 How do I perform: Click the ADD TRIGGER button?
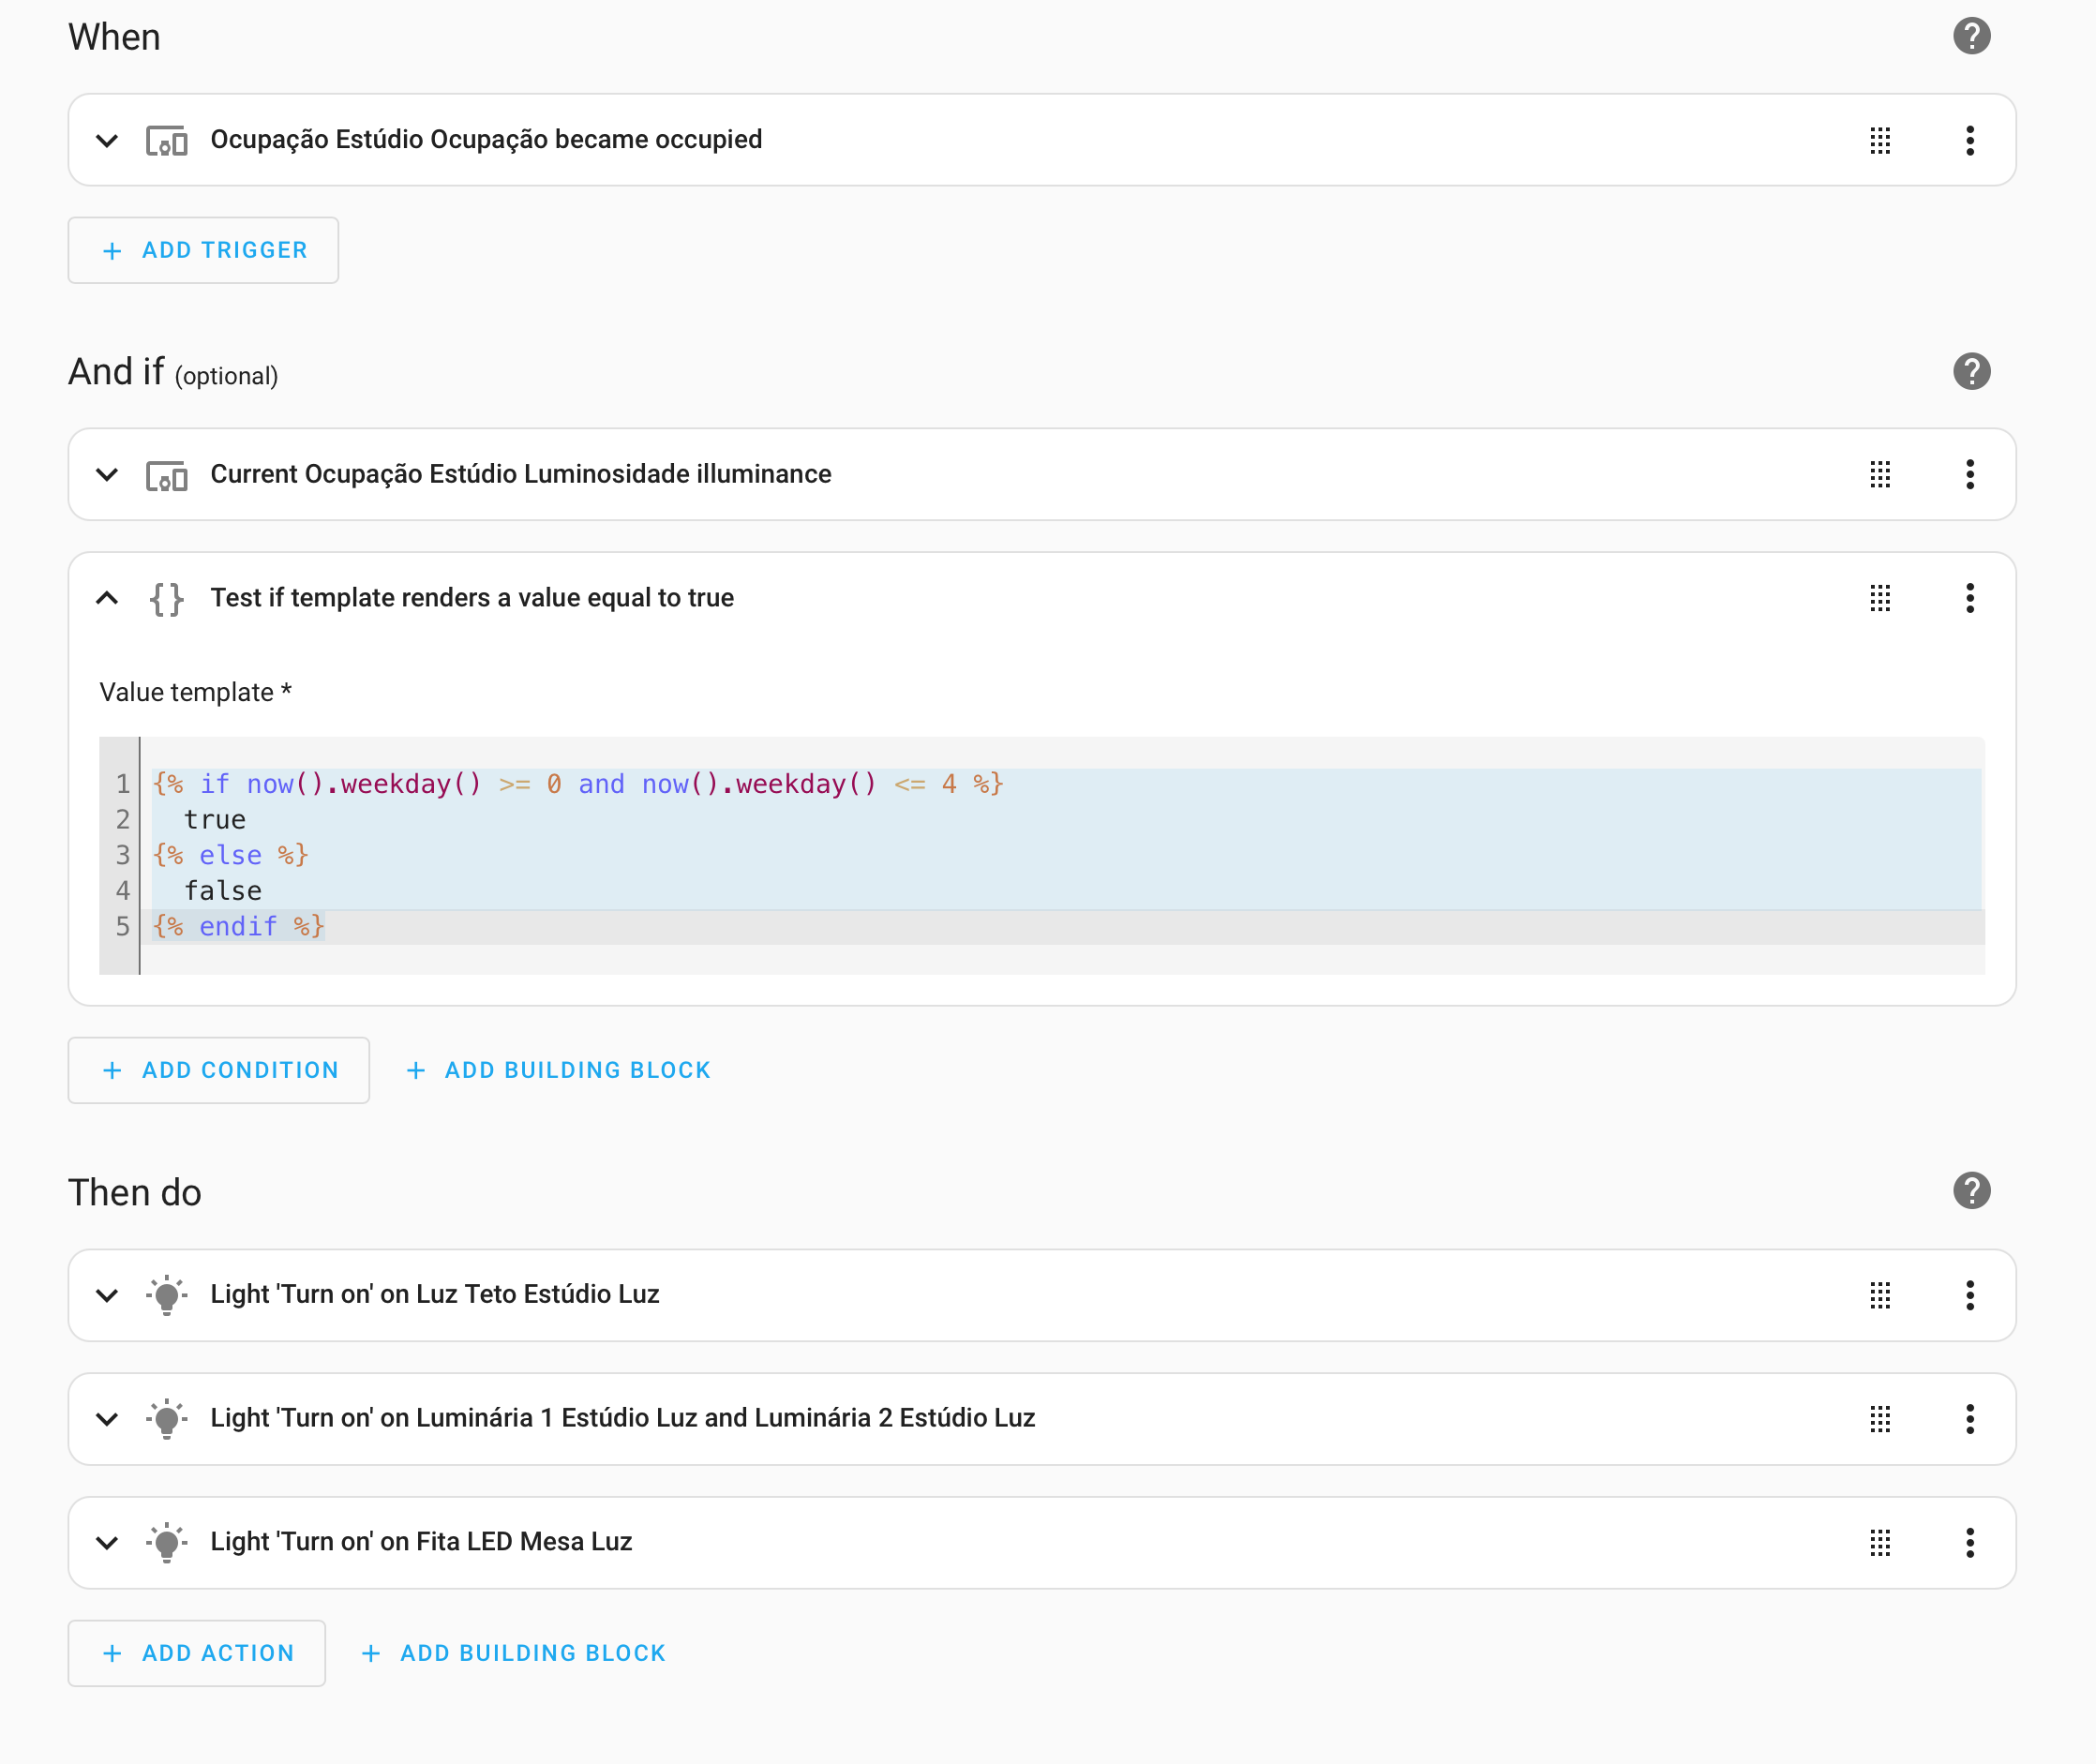coord(203,250)
